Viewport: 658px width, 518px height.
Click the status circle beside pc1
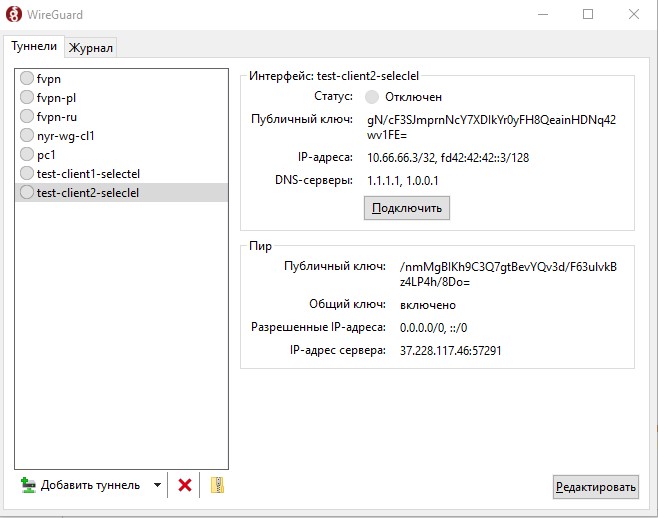coord(27,154)
